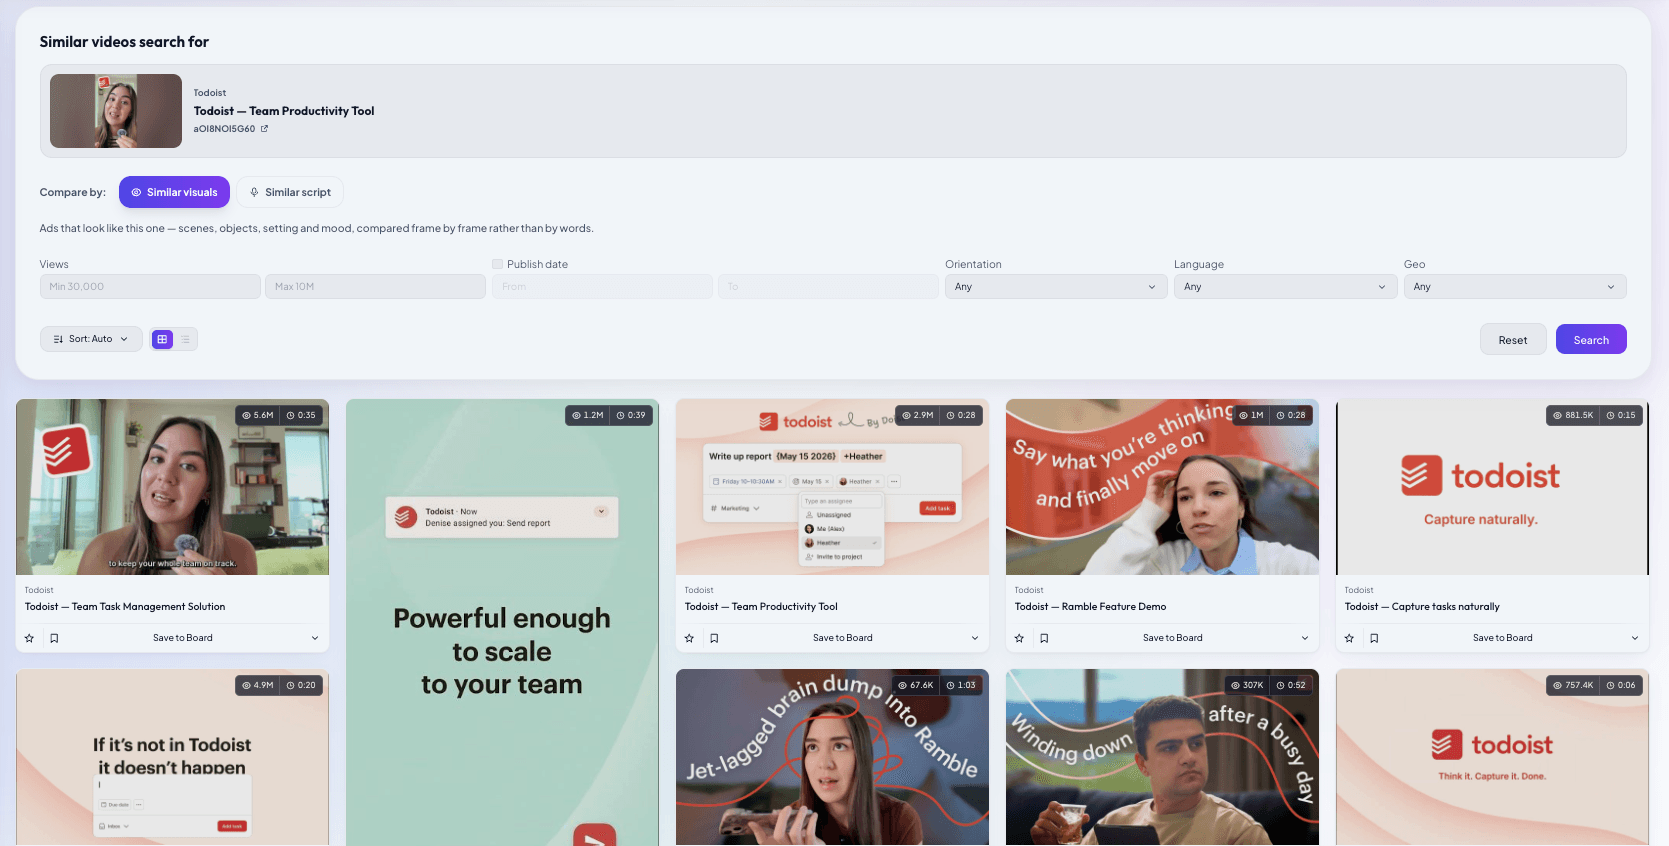Open the Think it. Capture it. Done. video
Viewport: 1669px width, 846px height.
tap(1492, 757)
